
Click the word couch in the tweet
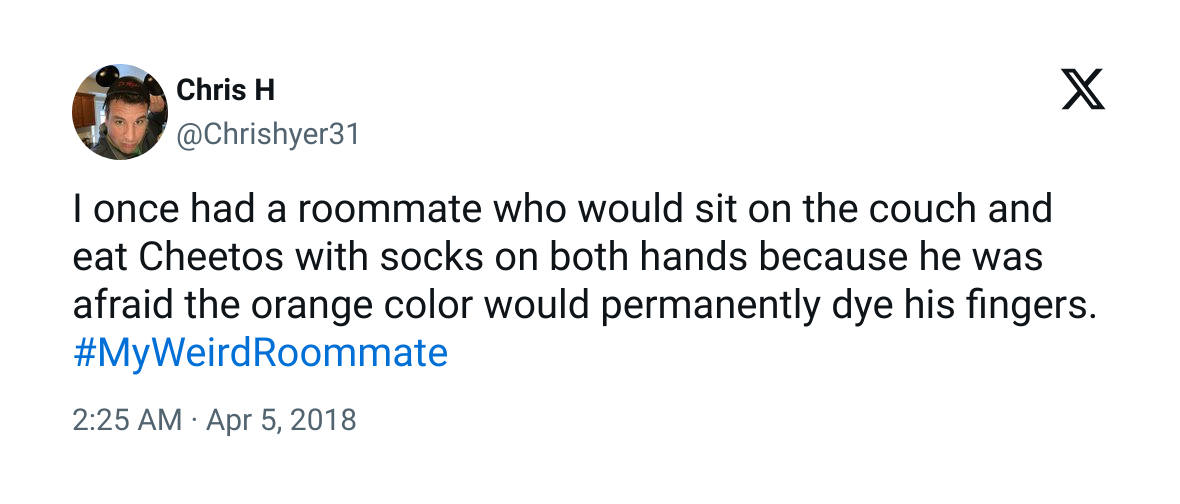click(x=922, y=208)
